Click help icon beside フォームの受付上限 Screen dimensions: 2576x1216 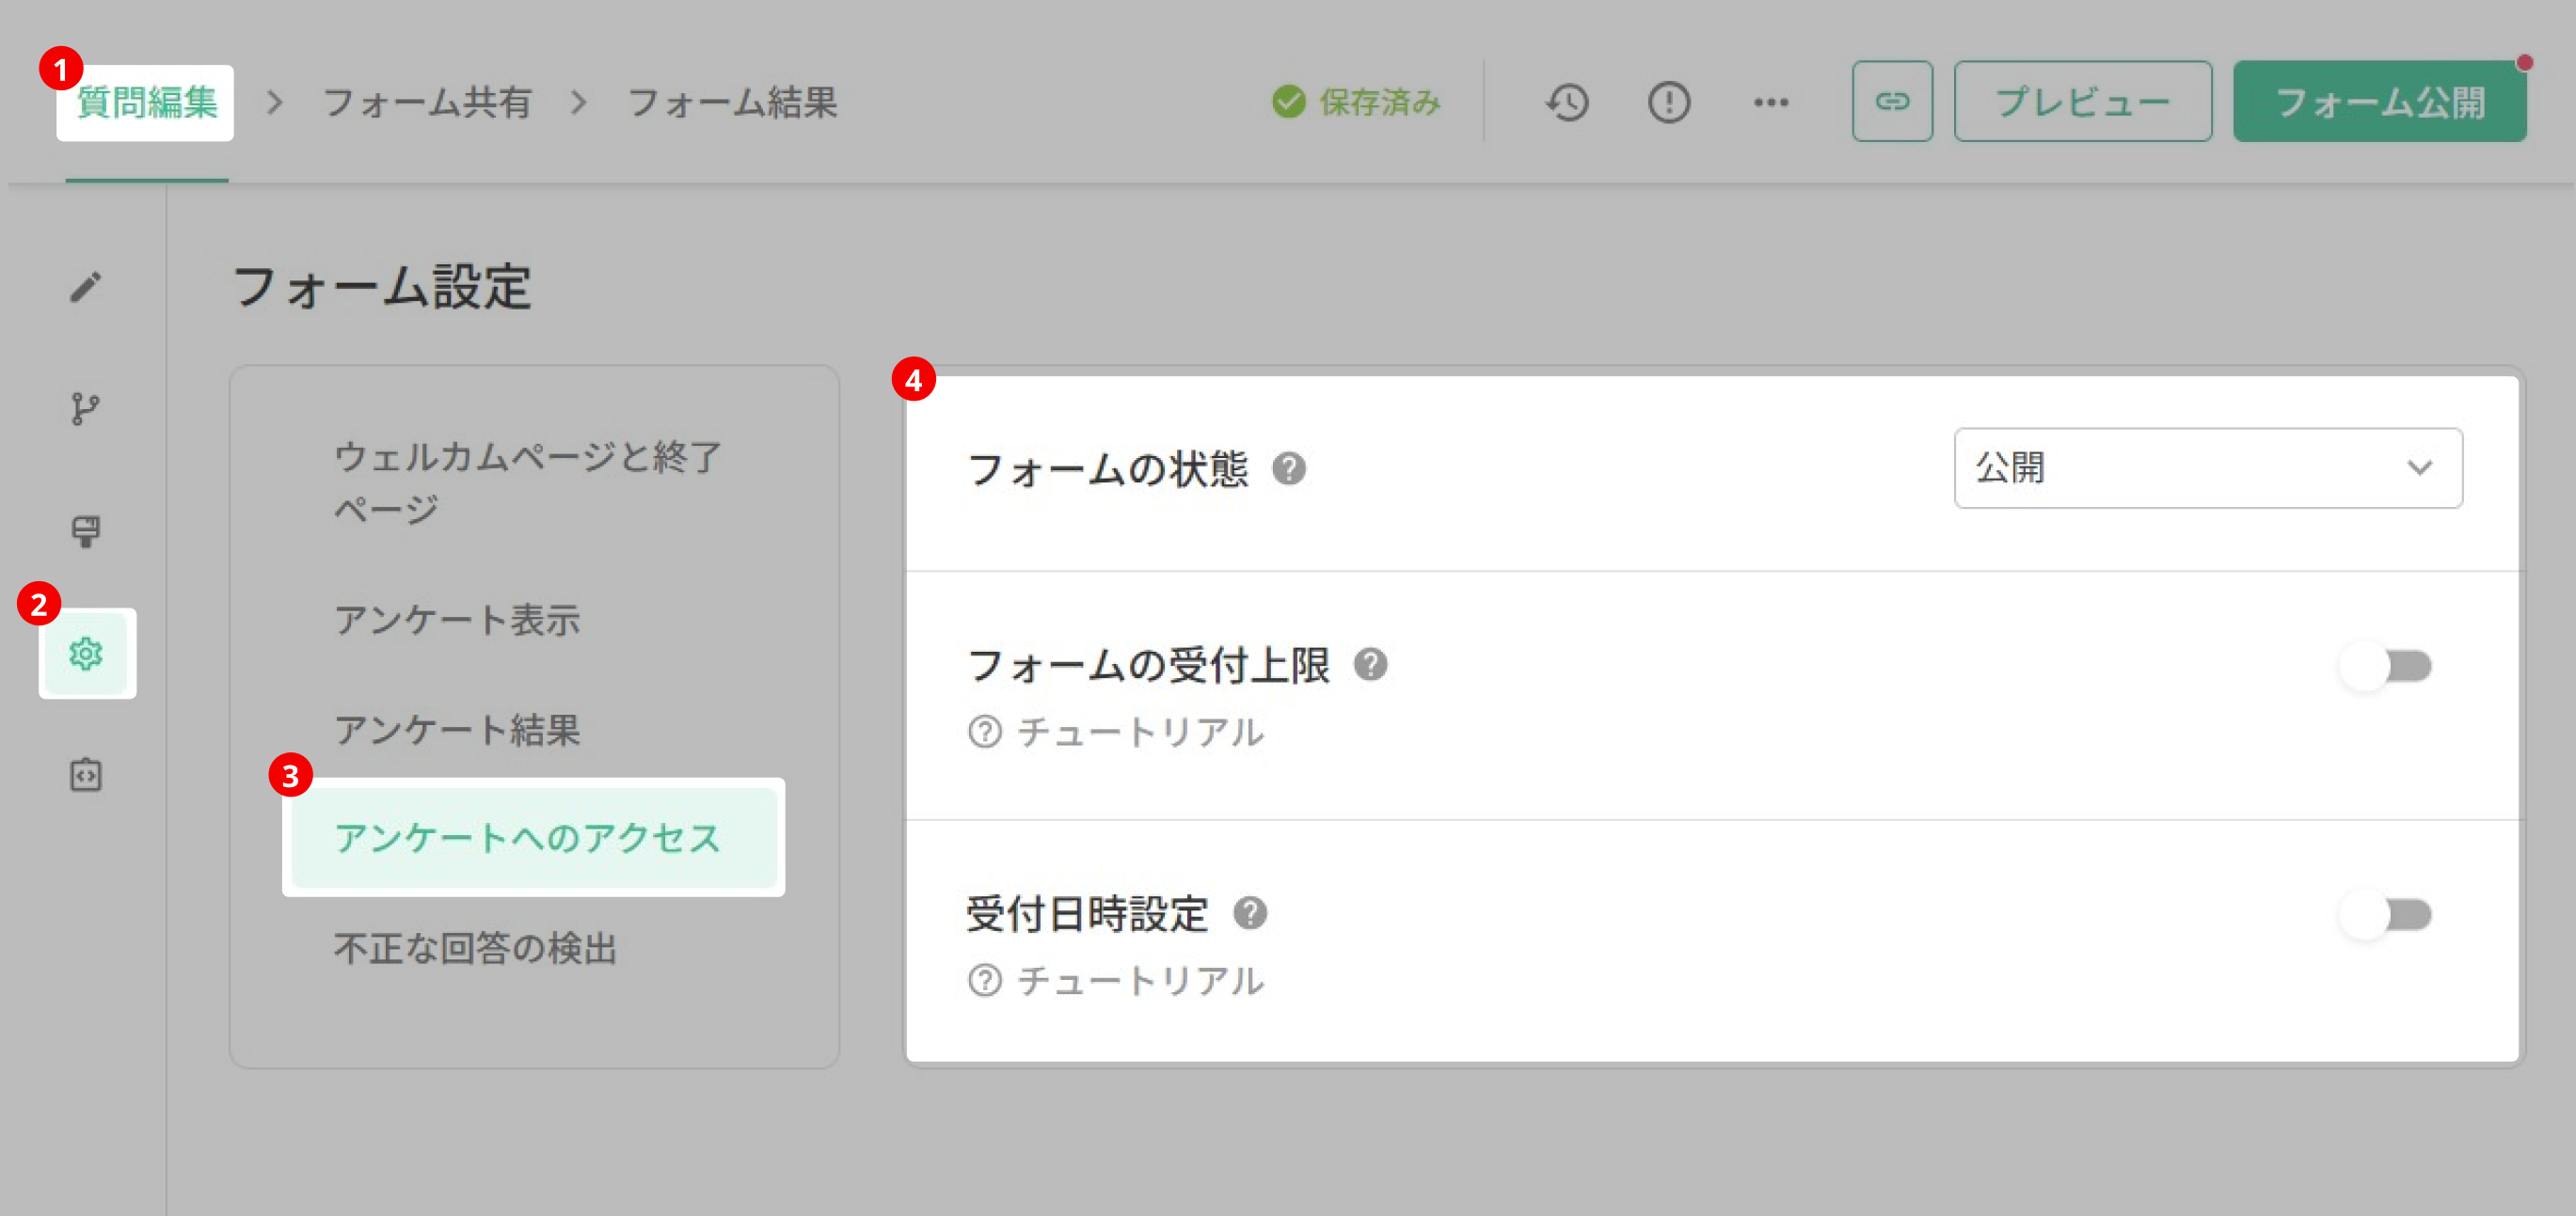1370,664
